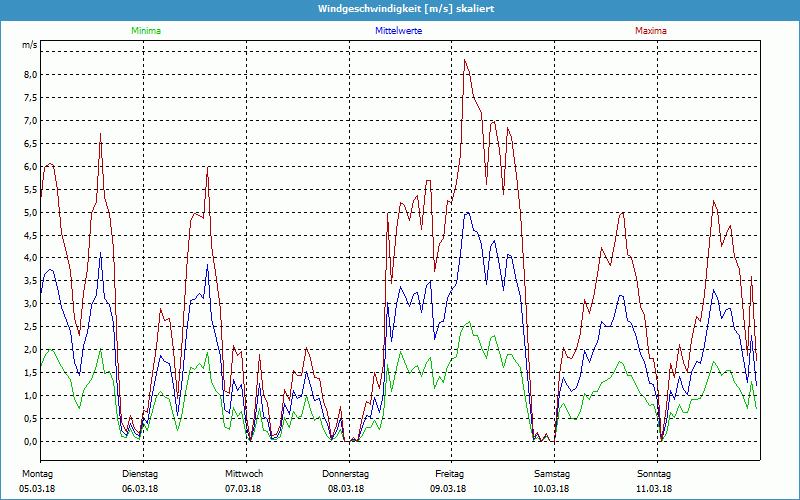Click the '1,0' y-axis value

coord(30,395)
